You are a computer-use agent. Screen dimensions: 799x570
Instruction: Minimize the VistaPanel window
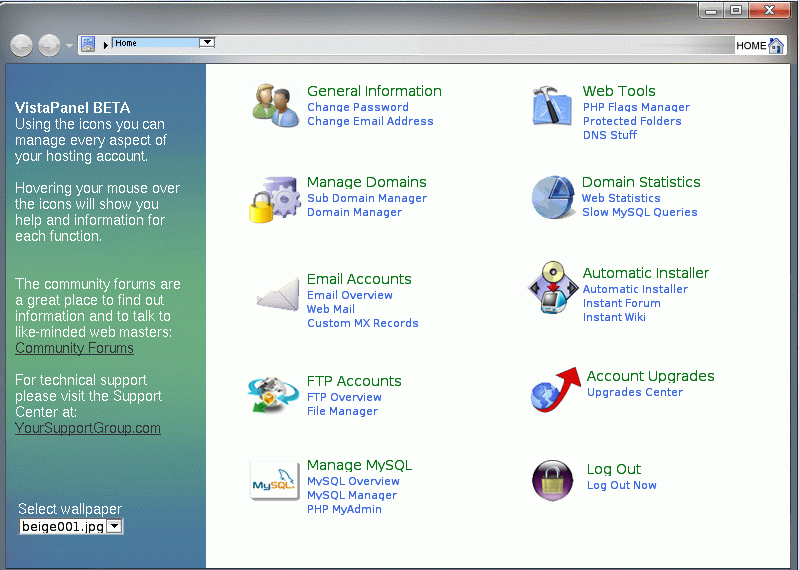pyautogui.click(x=711, y=10)
